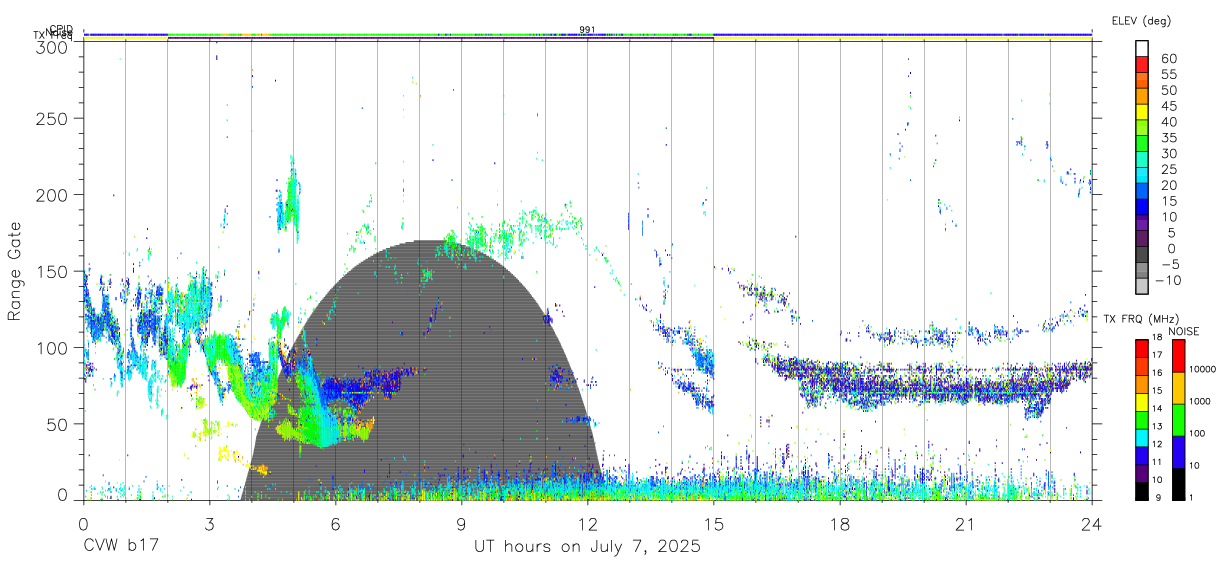1228x567 pixels.
Task: Click the "150" range gate tick label
Action: pos(52,271)
